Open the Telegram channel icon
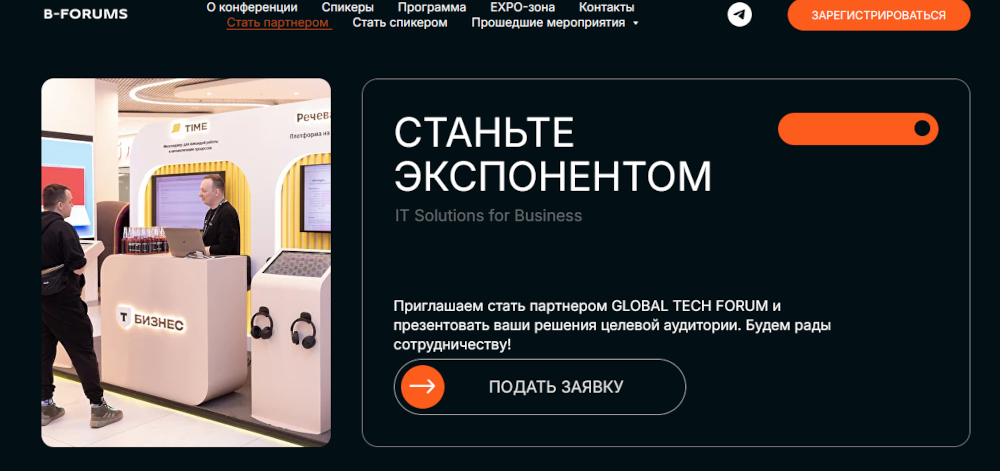 point(739,15)
